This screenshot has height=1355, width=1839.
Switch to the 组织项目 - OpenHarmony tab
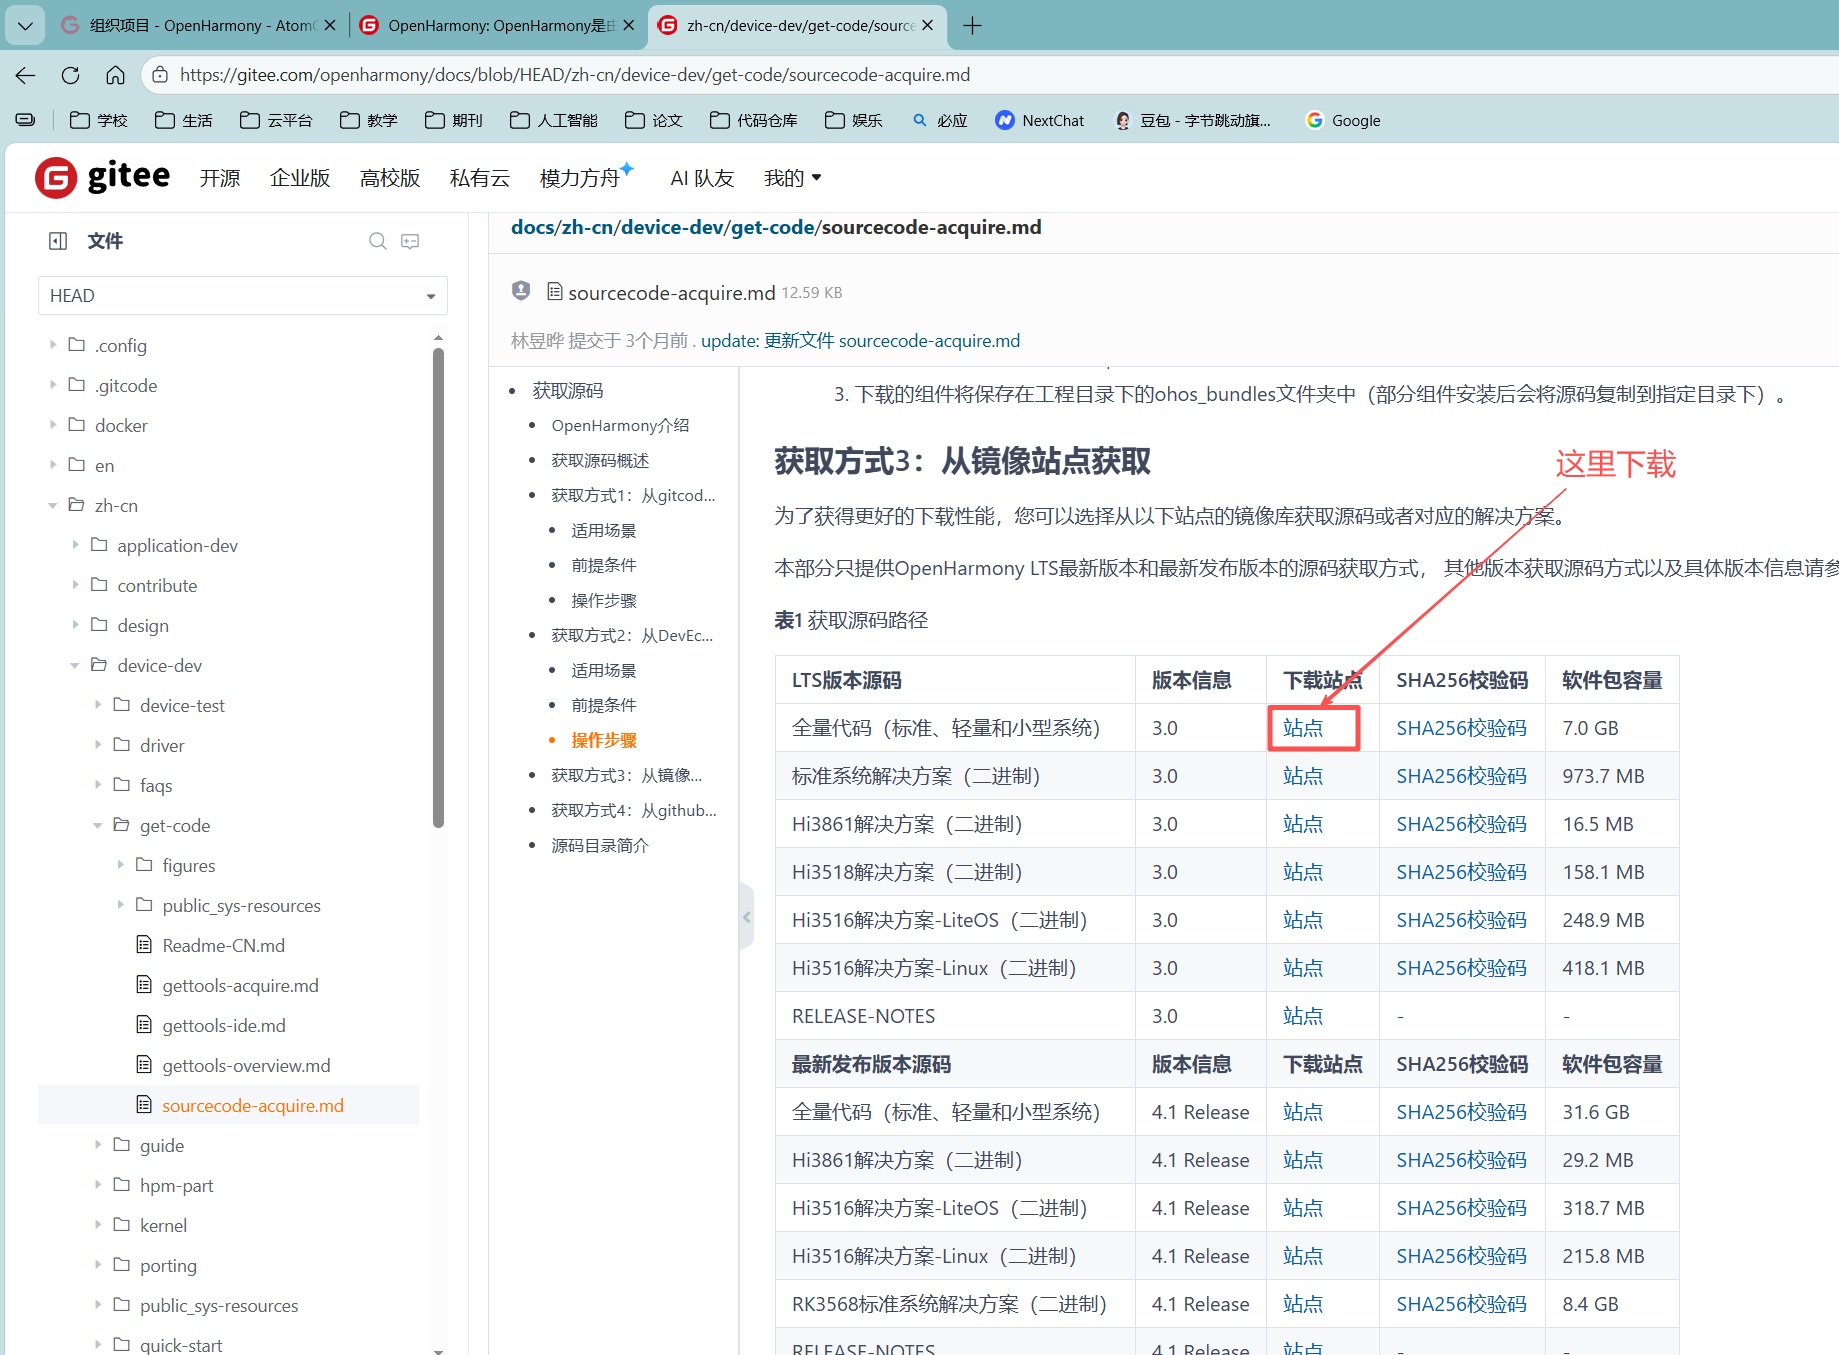[x=198, y=25]
